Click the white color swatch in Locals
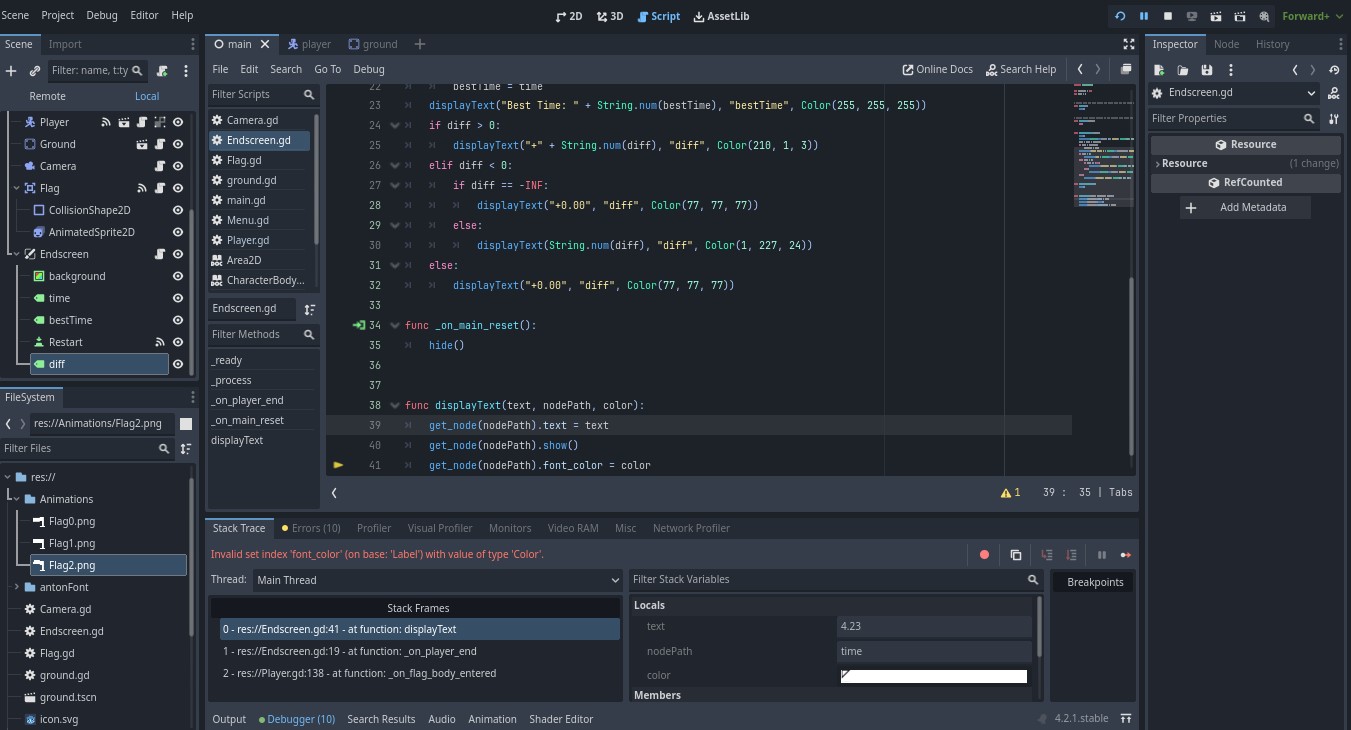The image size is (1351, 730). click(933, 676)
